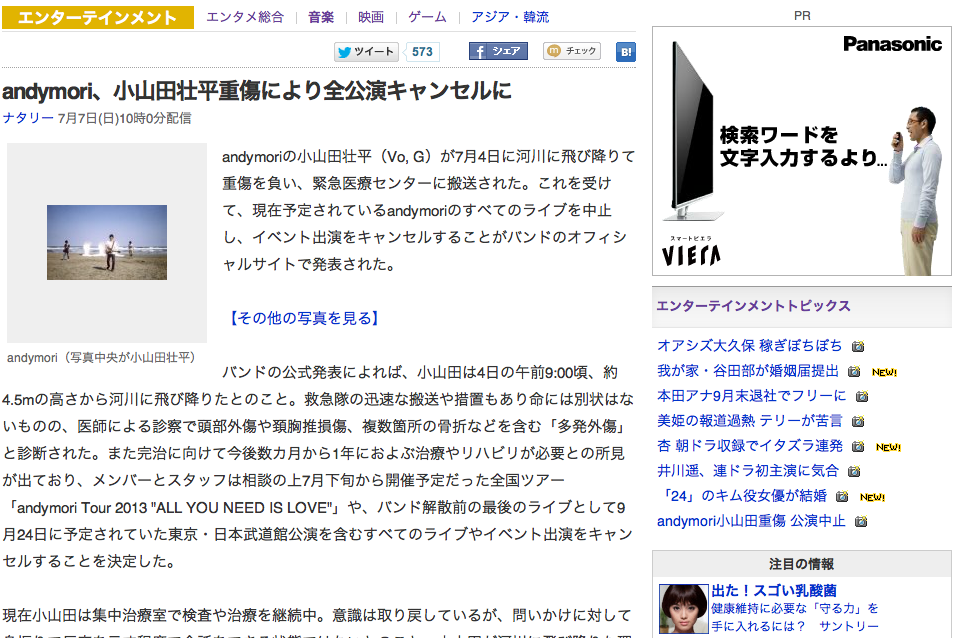Open the 出た！スゴい乳酸菌 ad headline

[774, 590]
